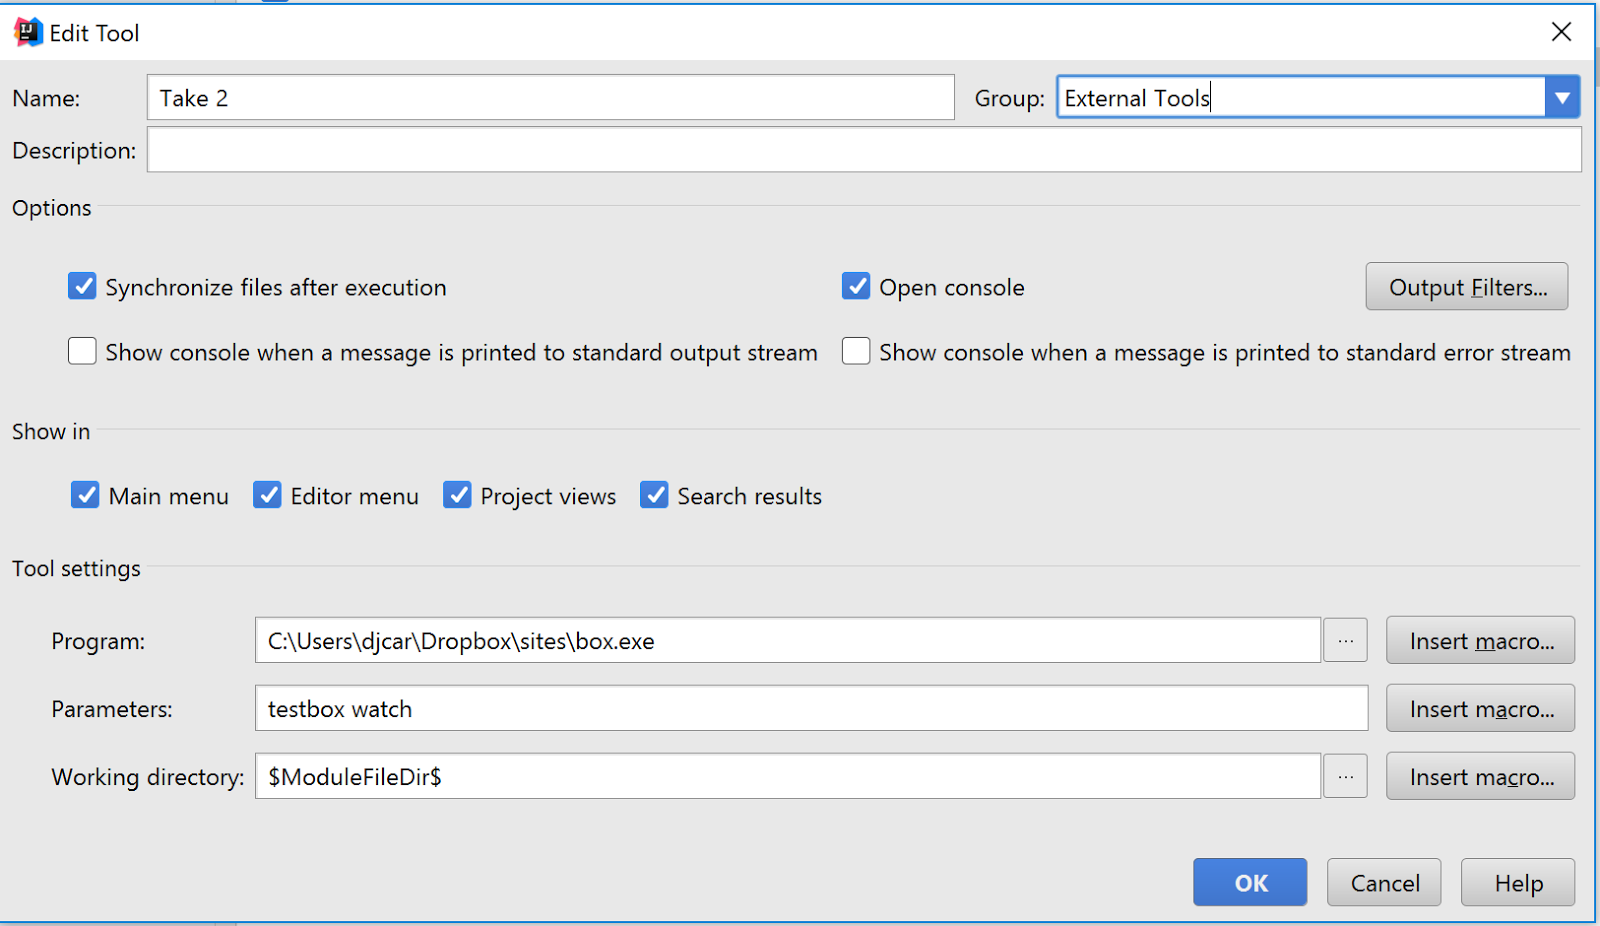Open the Output Filters dialog
The width and height of the screenshot is (1600, 926).
(x=1466, y=287)
